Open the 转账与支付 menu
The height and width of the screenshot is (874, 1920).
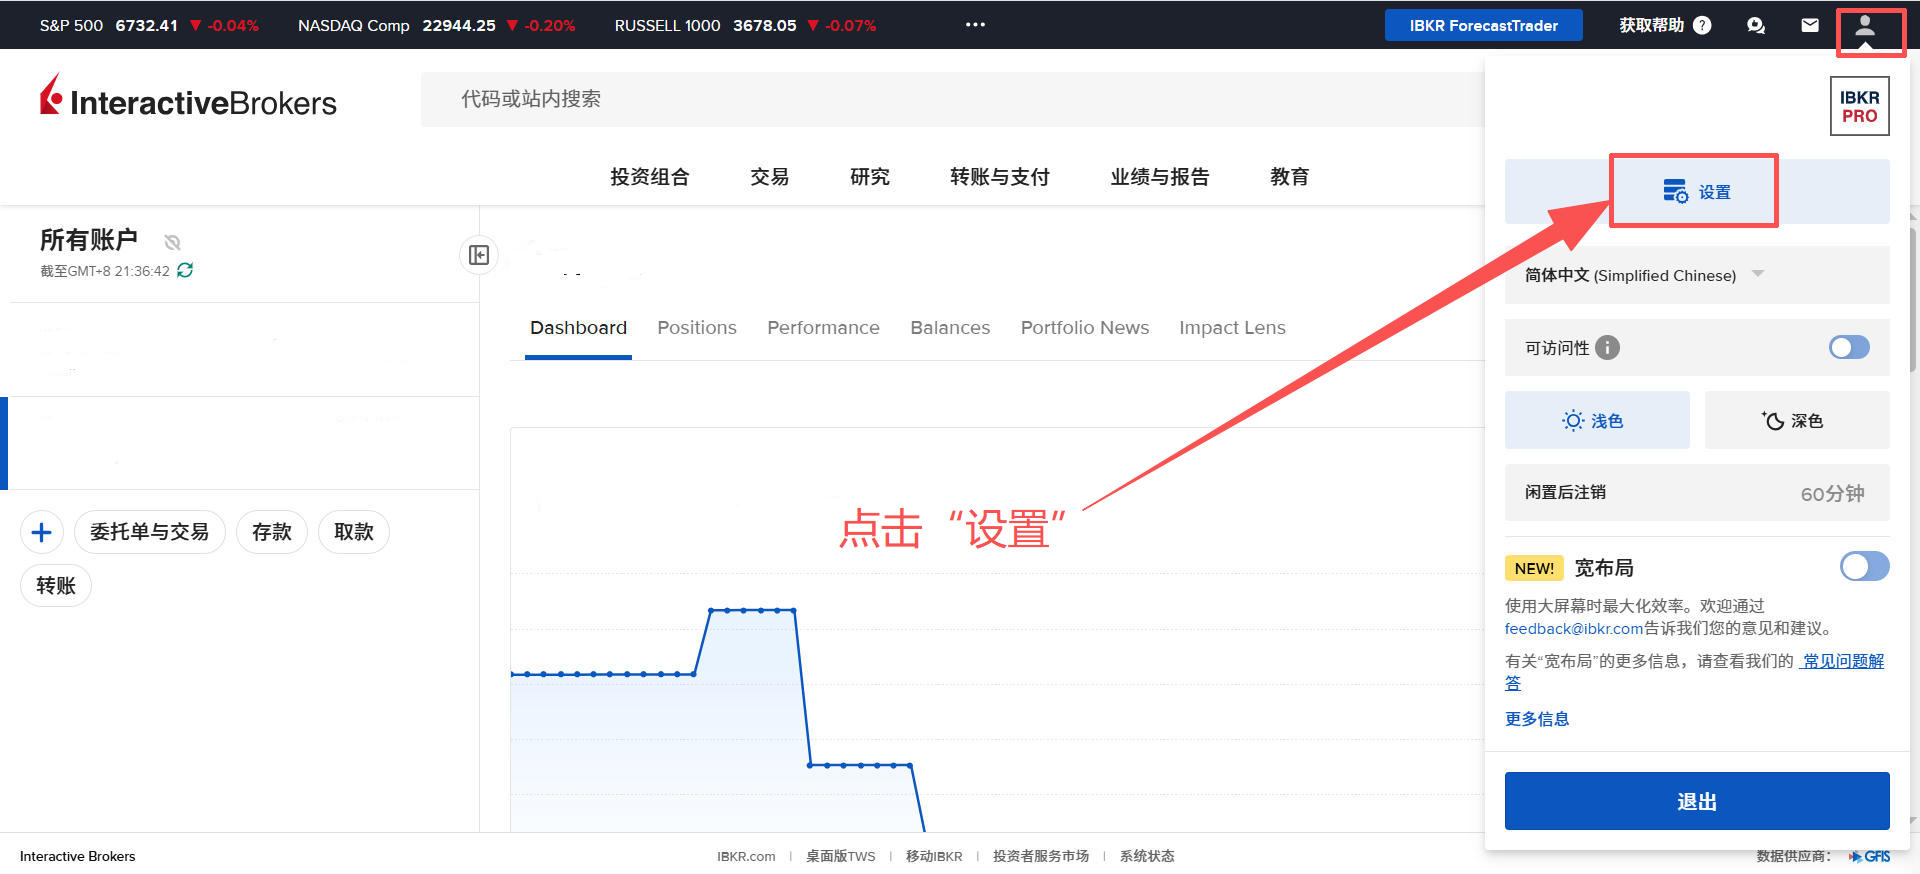[x=999, y=177]
